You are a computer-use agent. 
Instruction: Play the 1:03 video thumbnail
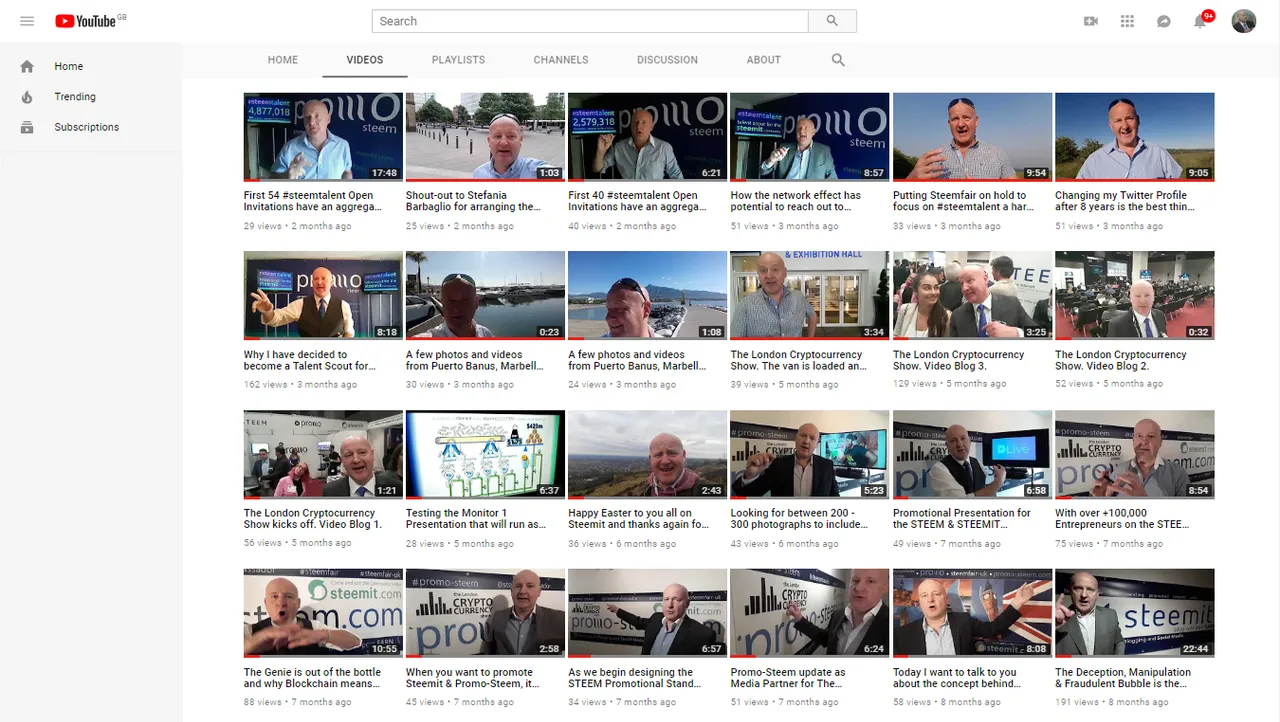click(x=485, y=137)
